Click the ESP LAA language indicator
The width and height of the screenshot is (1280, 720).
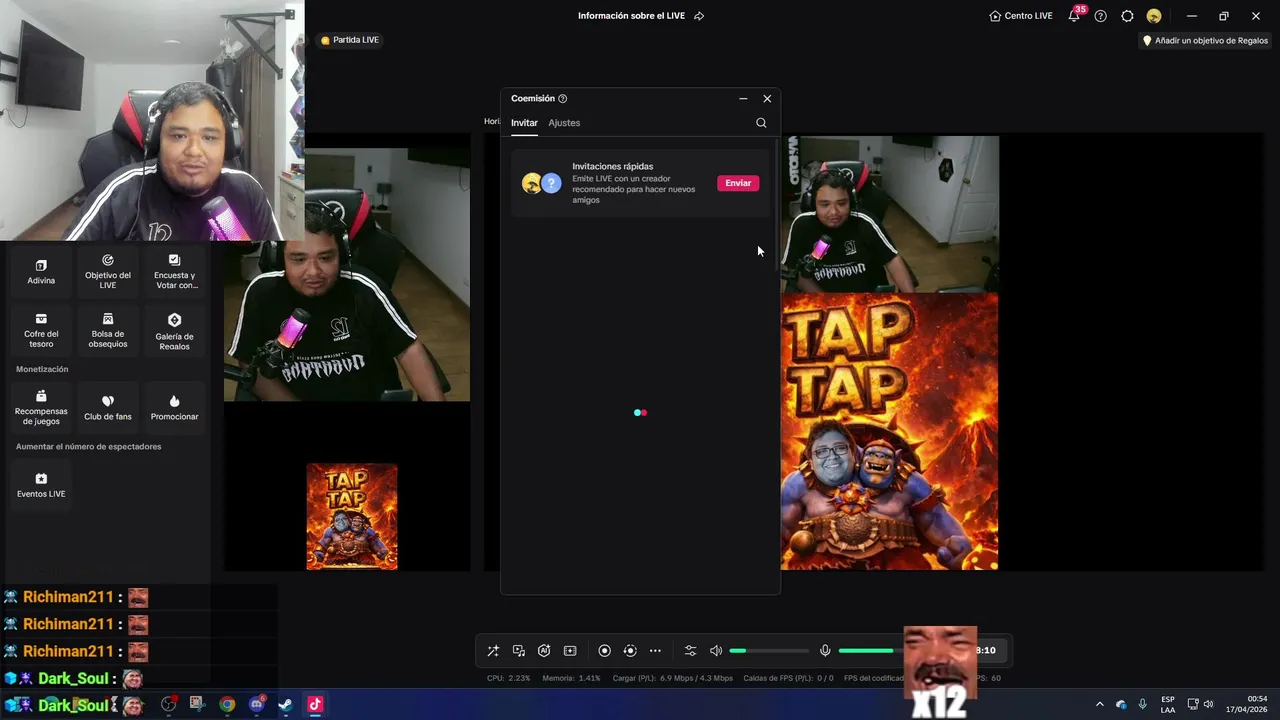1168,704
